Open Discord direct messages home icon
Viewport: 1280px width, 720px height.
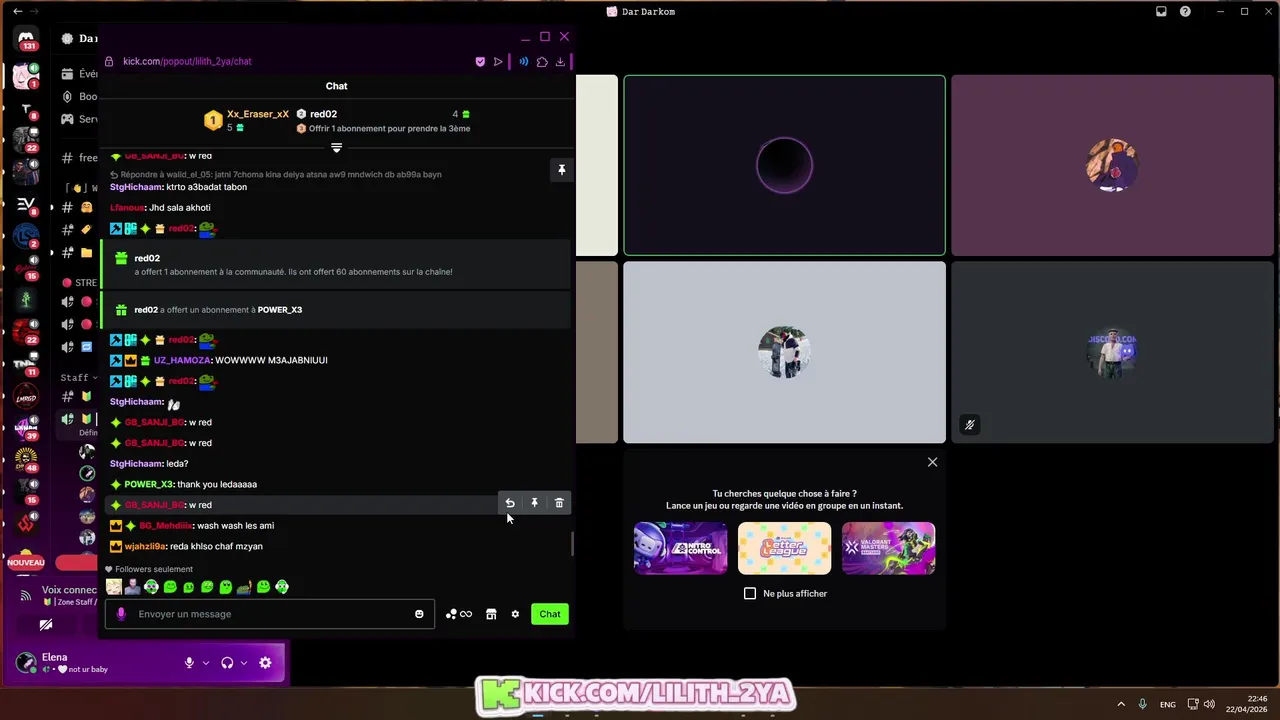coord(26,40)
